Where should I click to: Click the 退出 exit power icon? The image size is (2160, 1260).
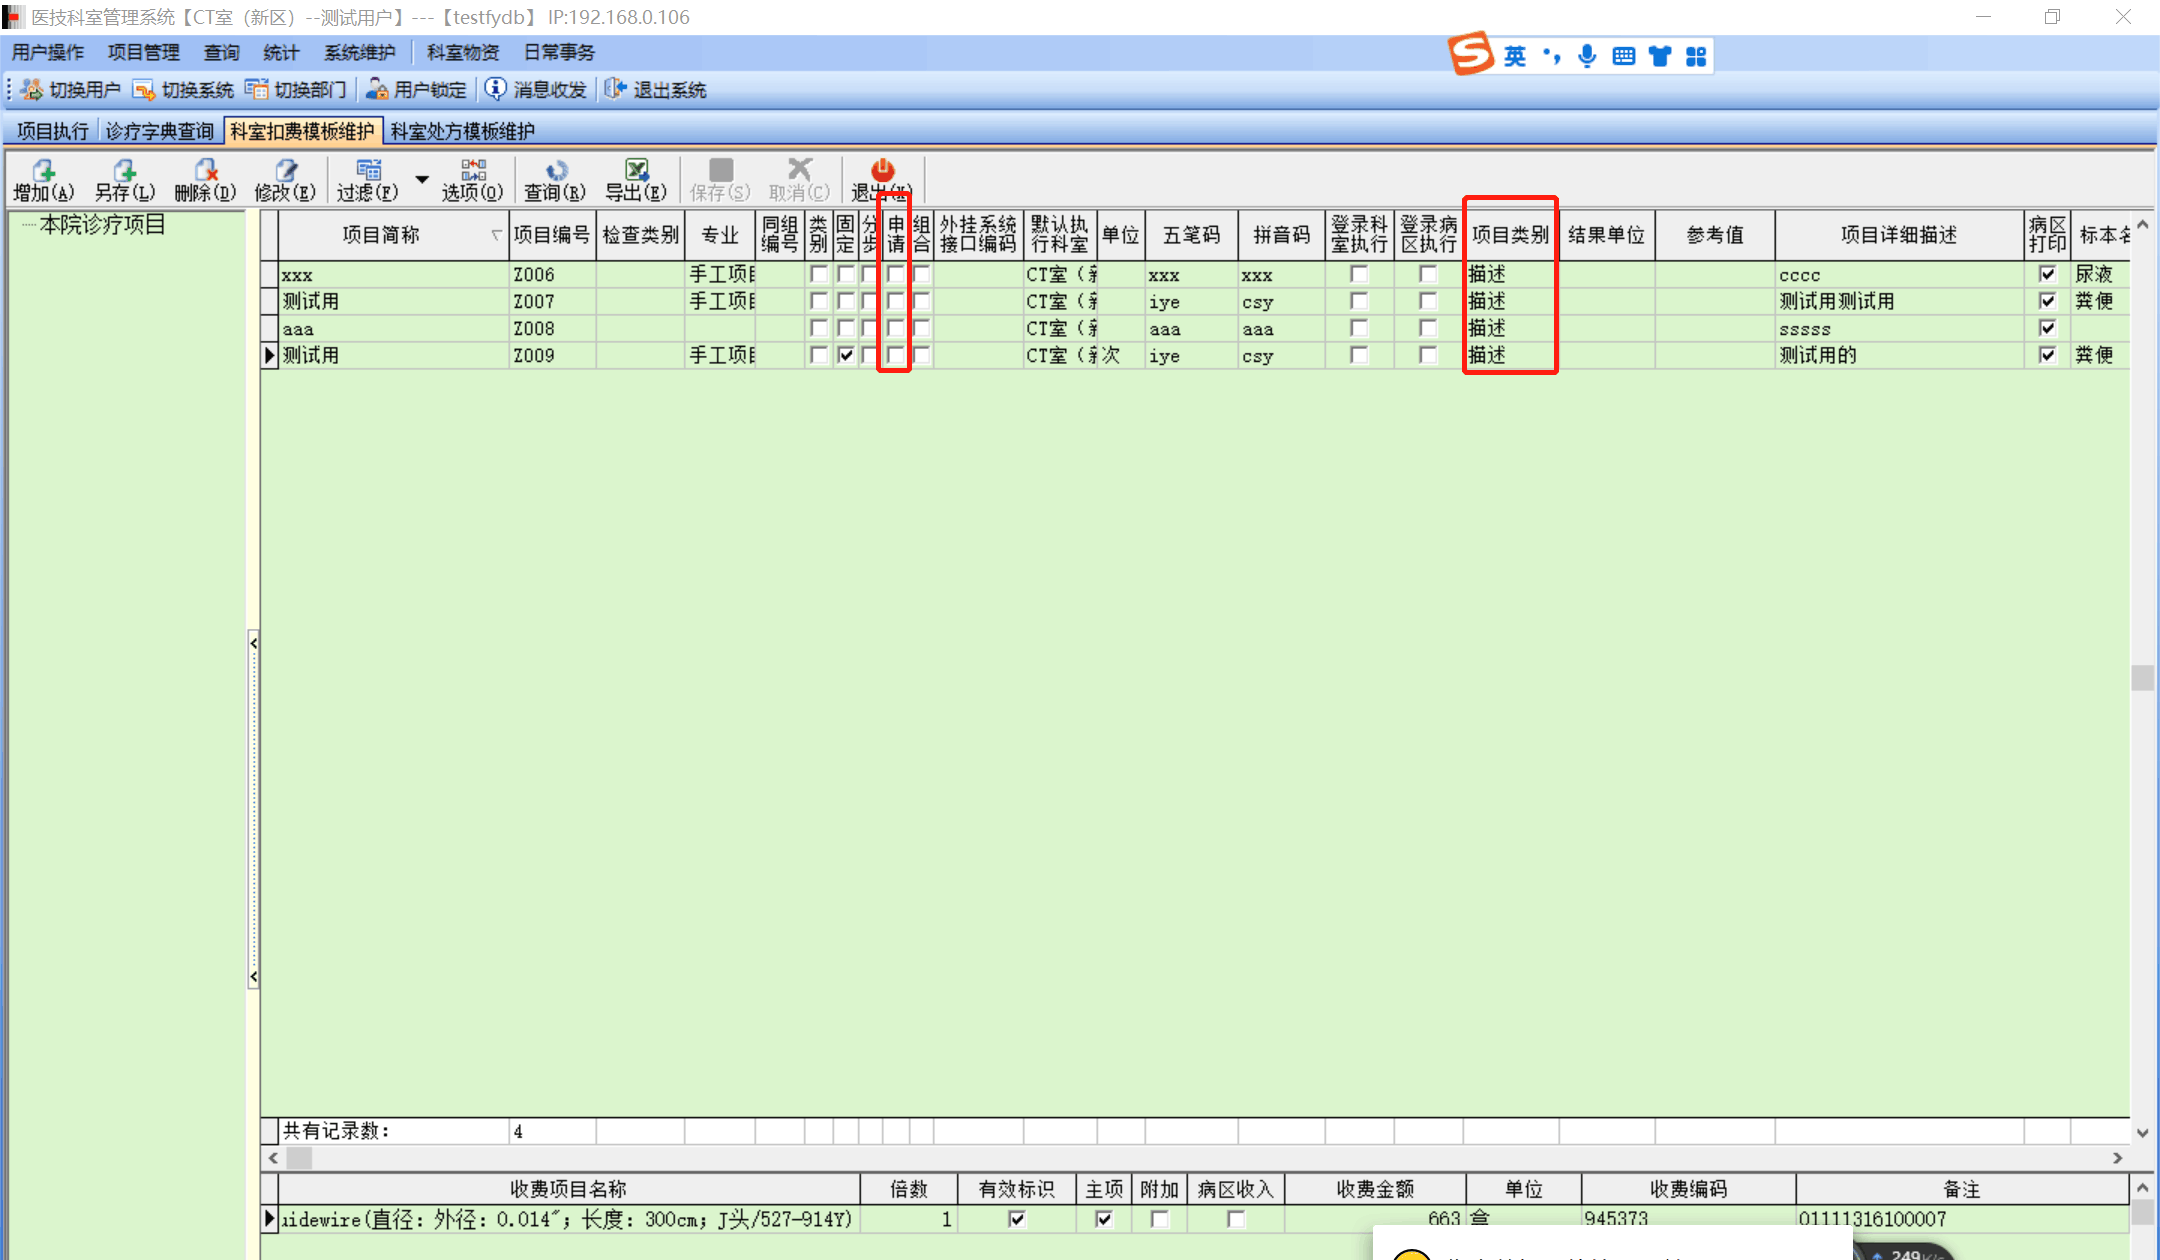point(882,170)
